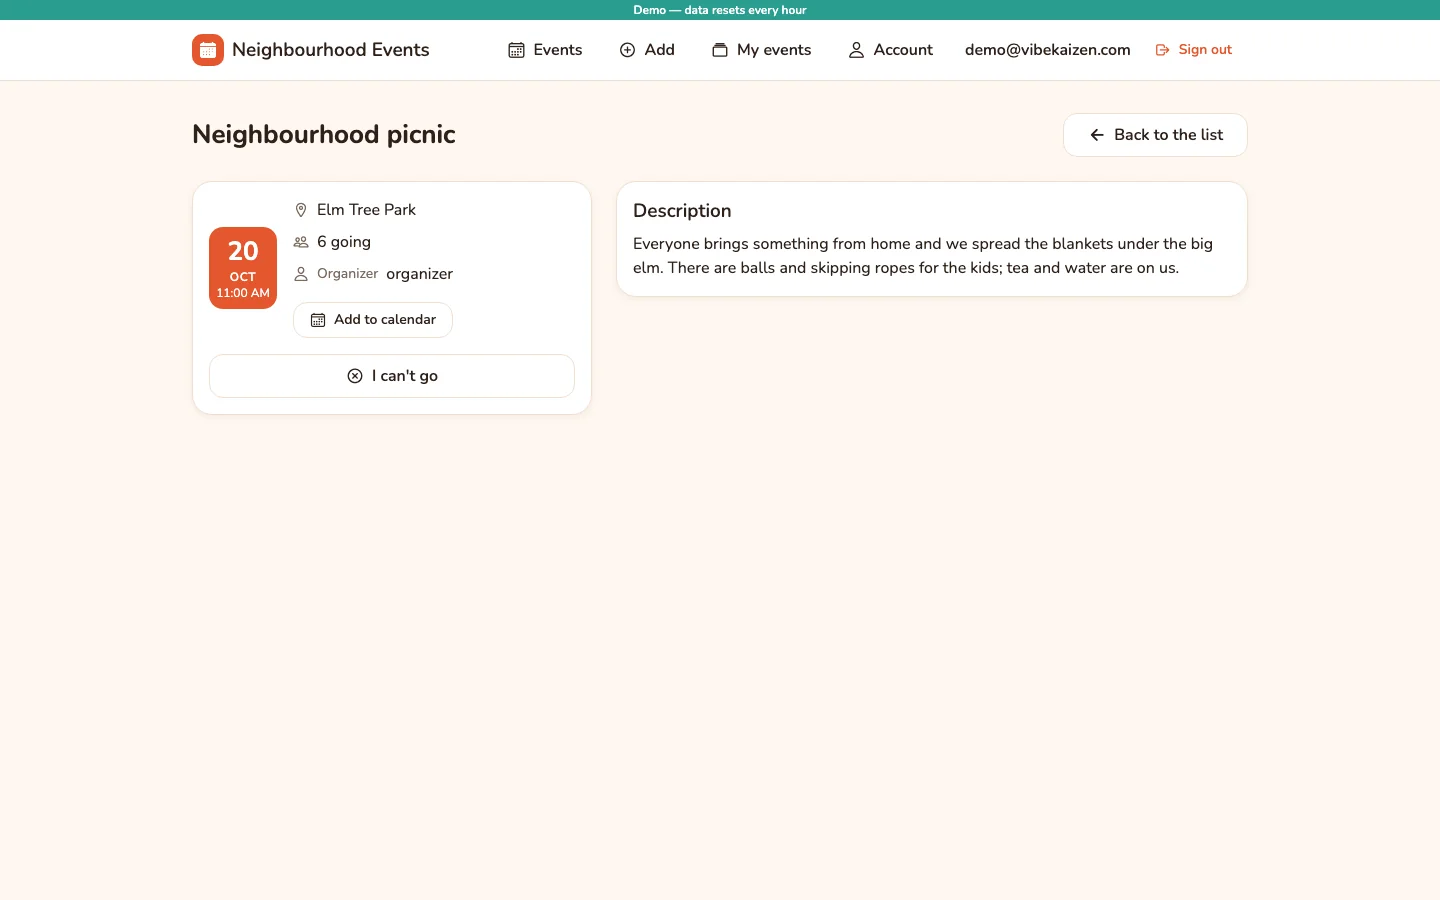Click the I can't go button
The height and width of the screenshot is (900, 1440).
pos(392,376)
